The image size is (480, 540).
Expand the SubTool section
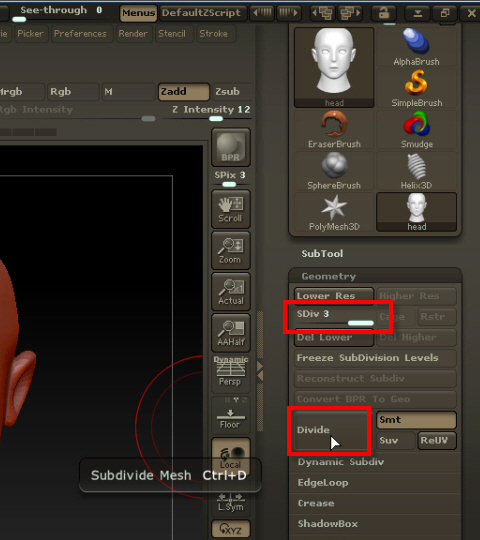322,254
